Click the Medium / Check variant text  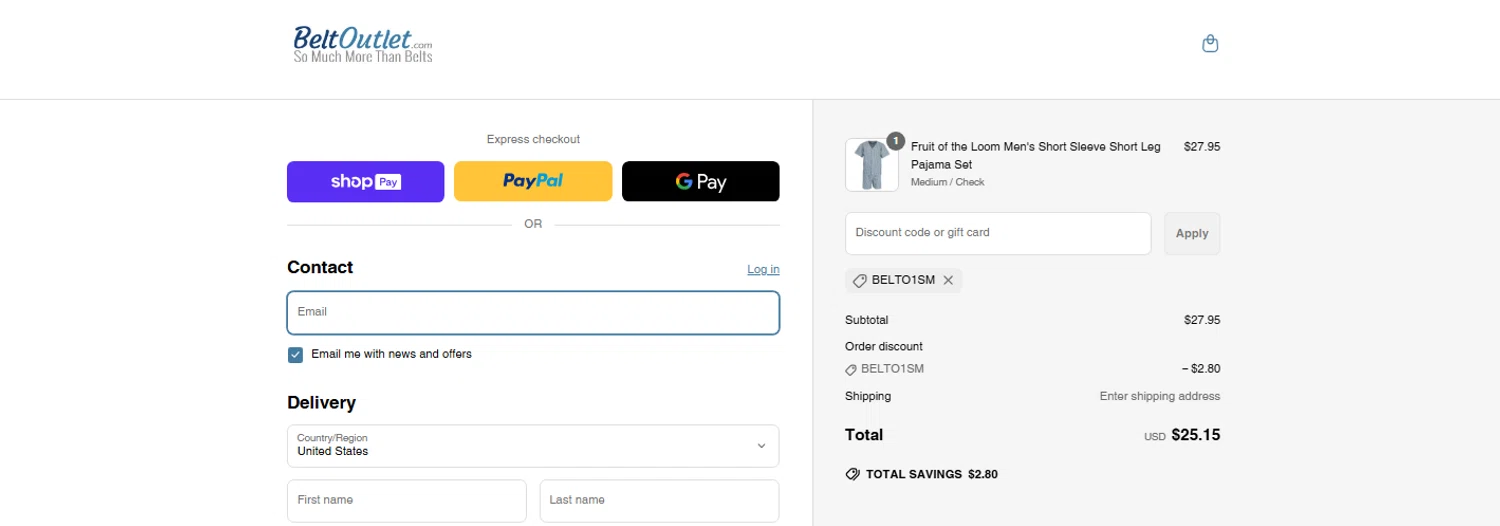(x=948, y=182)
